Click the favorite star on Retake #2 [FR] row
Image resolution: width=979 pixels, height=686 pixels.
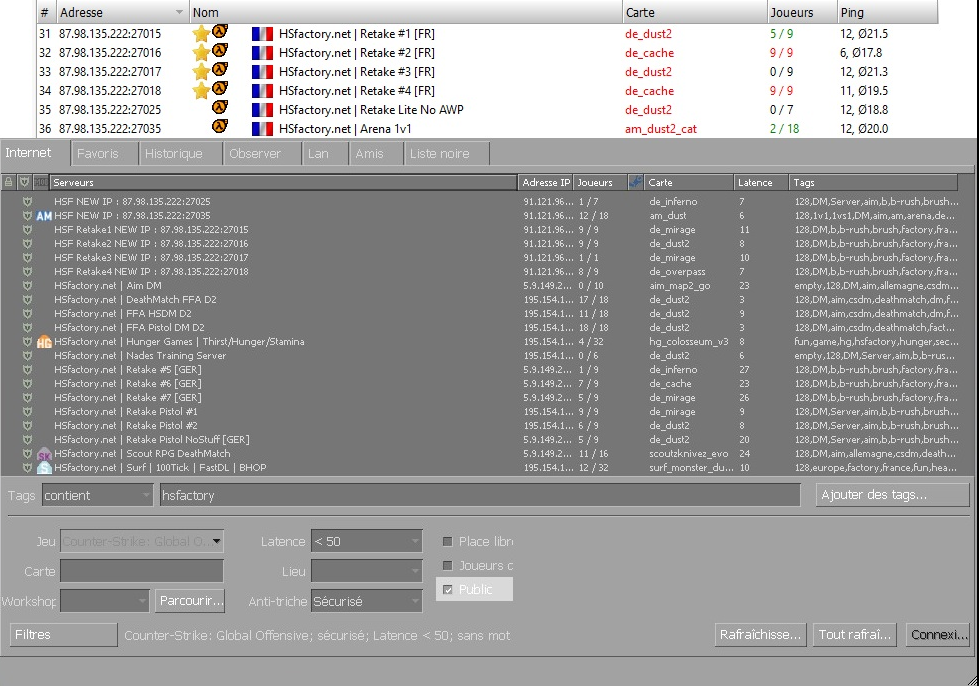tap(200, 53)
